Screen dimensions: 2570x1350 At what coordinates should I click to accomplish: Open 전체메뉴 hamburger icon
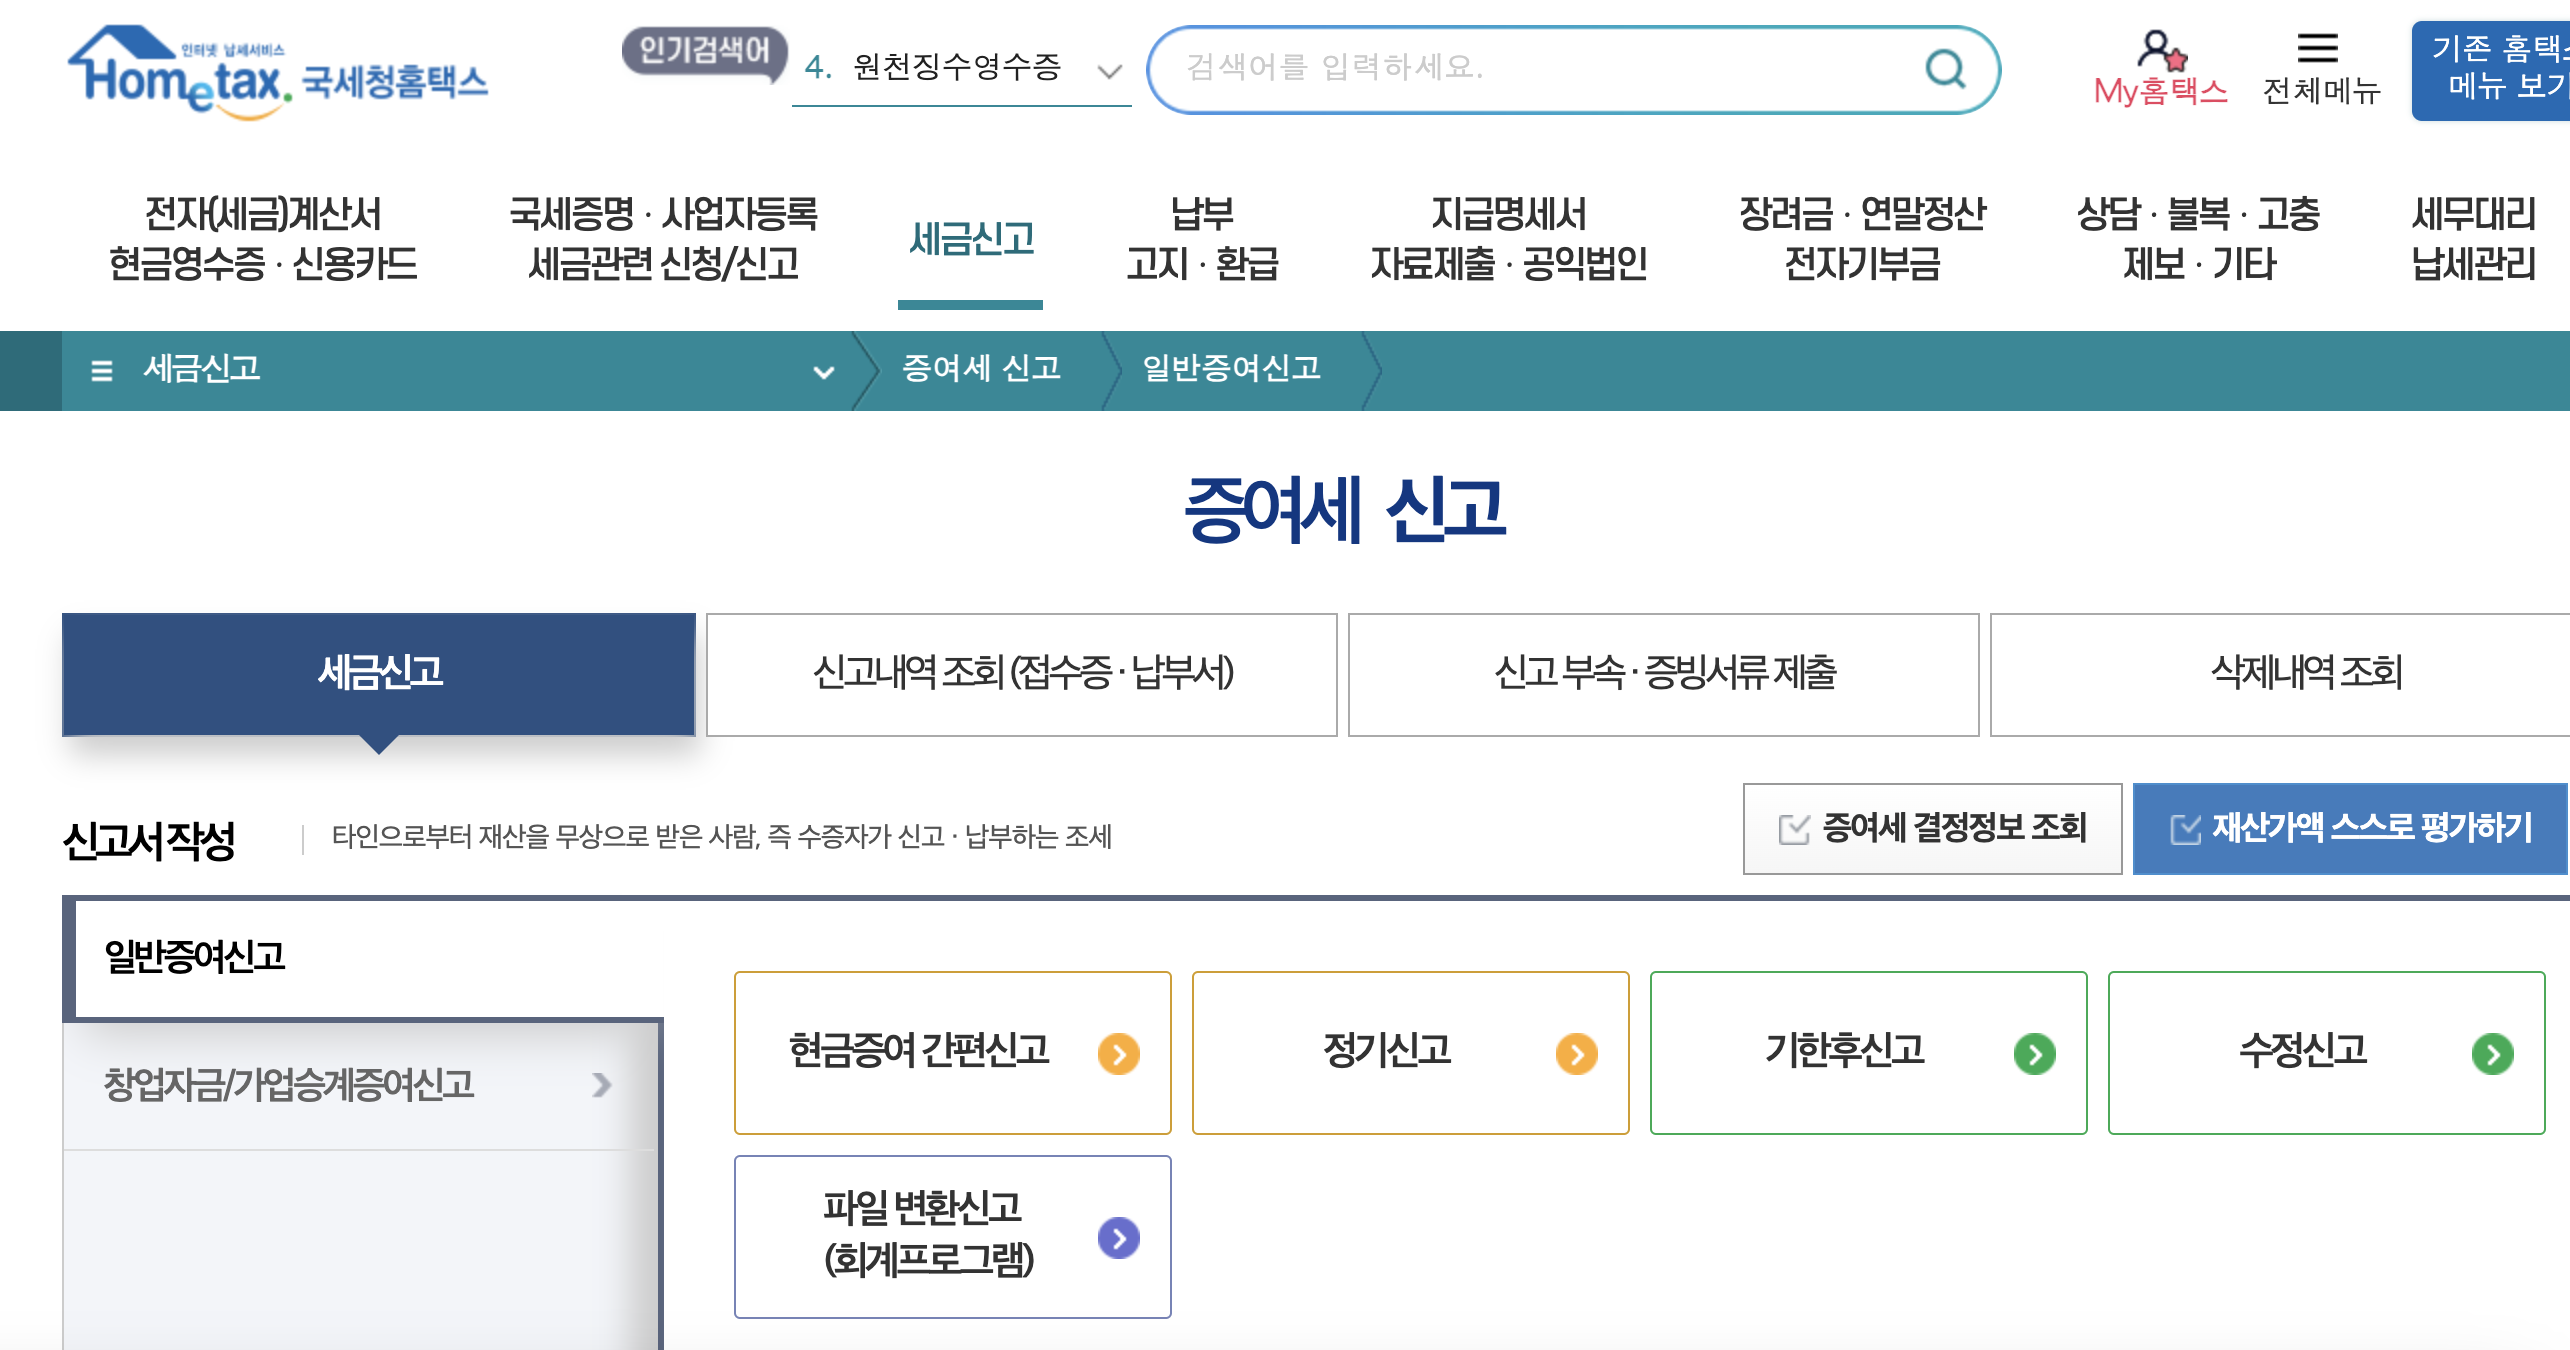click(x=2316, y=48)
